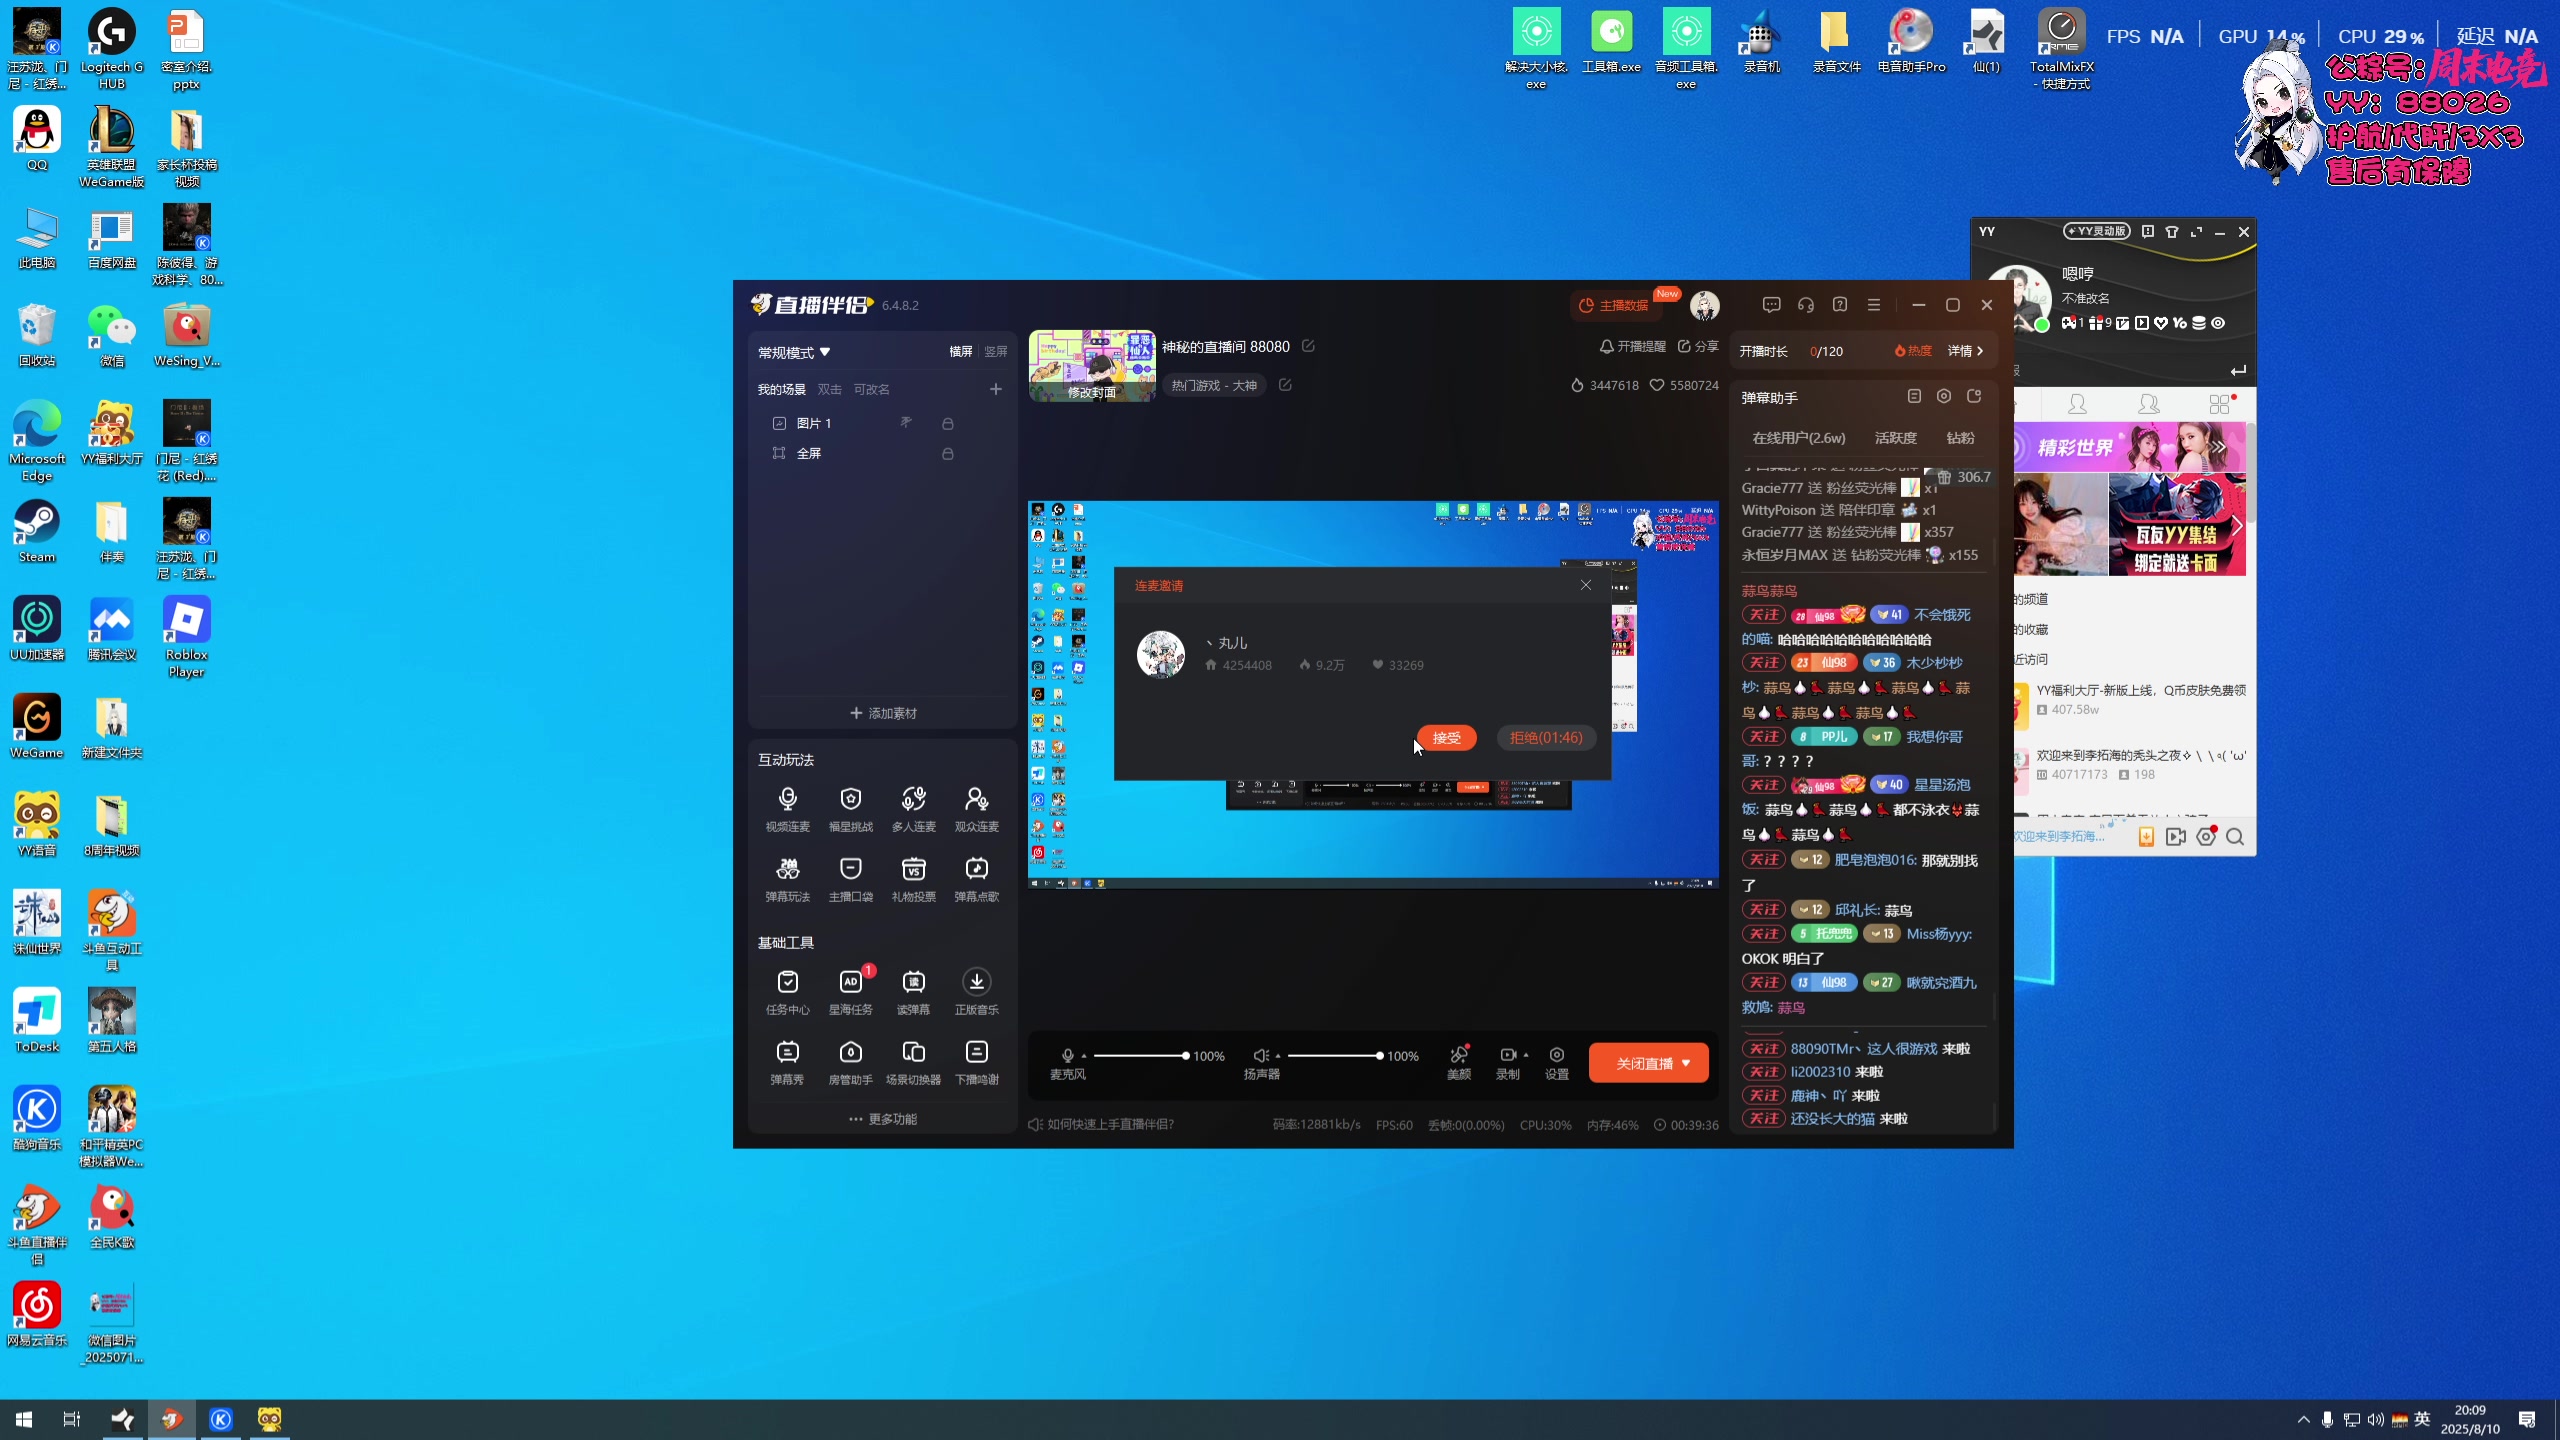Click the headset customer service icon

pyautogui.click(x=1805, y=305)
